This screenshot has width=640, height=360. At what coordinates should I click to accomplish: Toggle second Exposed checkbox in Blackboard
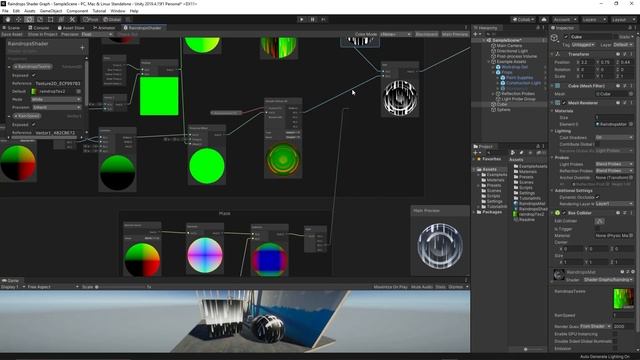pos(33,124)
